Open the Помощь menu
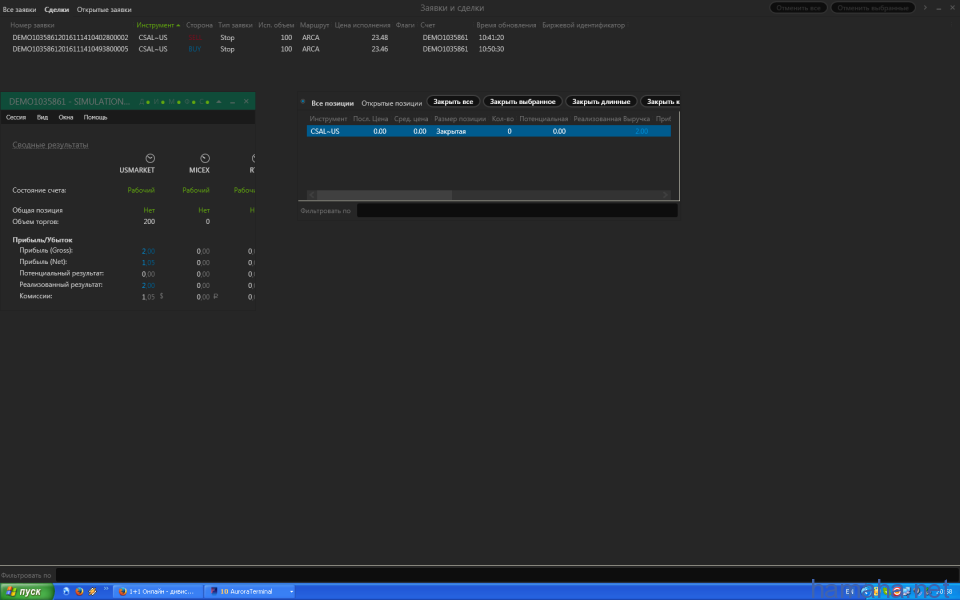 click(x=95, y=117)
